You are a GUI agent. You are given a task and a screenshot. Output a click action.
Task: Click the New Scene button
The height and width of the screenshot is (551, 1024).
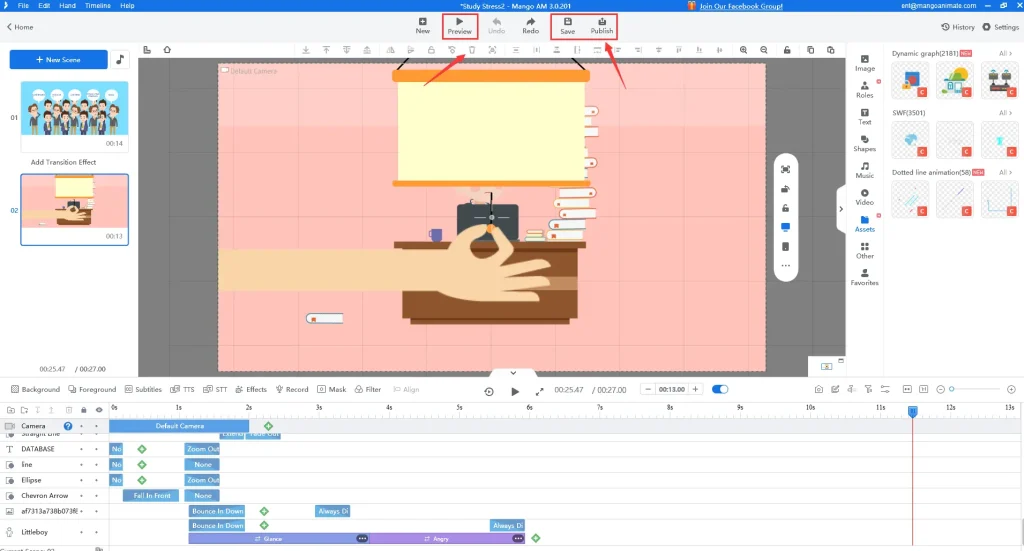[x=58, y=60]
